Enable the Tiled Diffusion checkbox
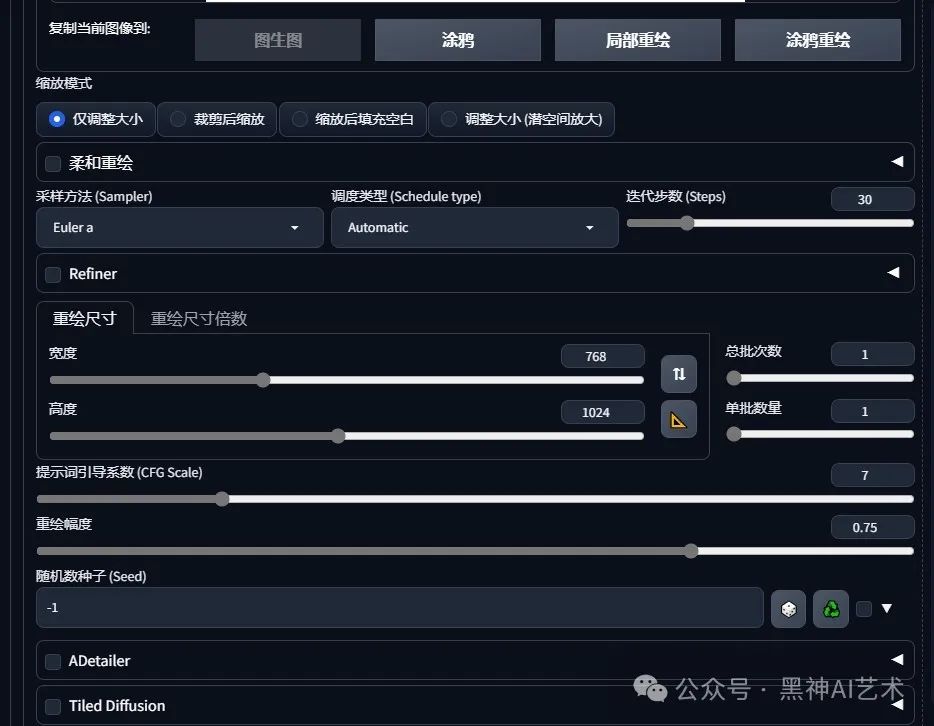 tap(53, 707)
